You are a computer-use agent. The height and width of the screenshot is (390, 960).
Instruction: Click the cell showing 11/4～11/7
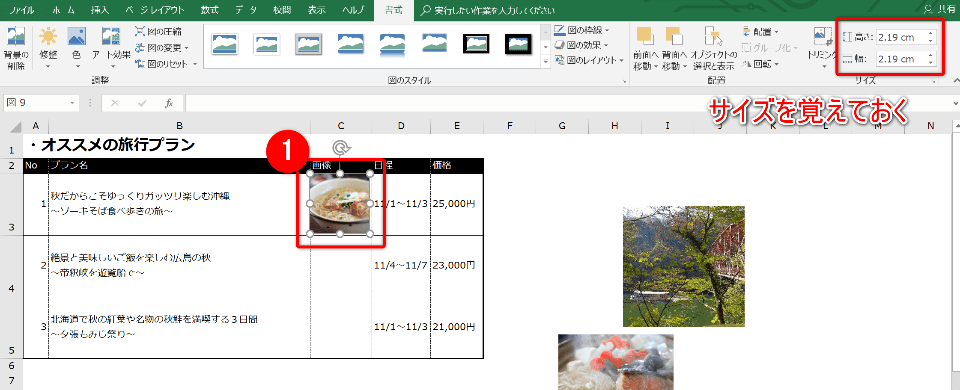coord(400,265)
